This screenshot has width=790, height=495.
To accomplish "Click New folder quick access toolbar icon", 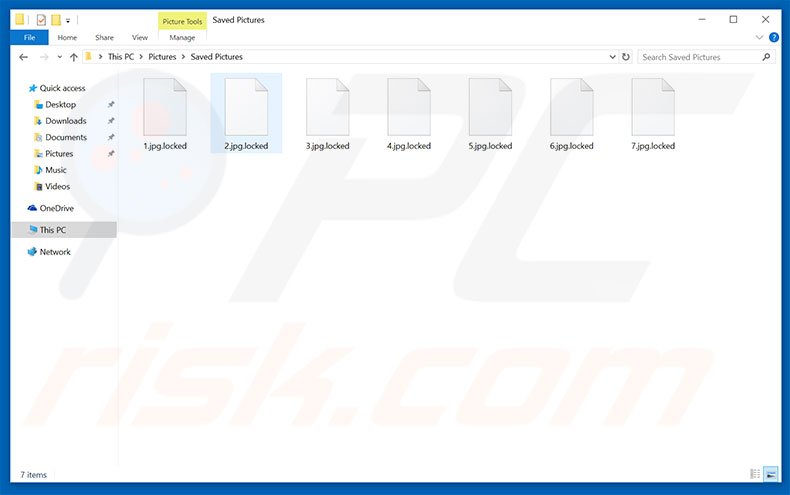I will [56, 20].
